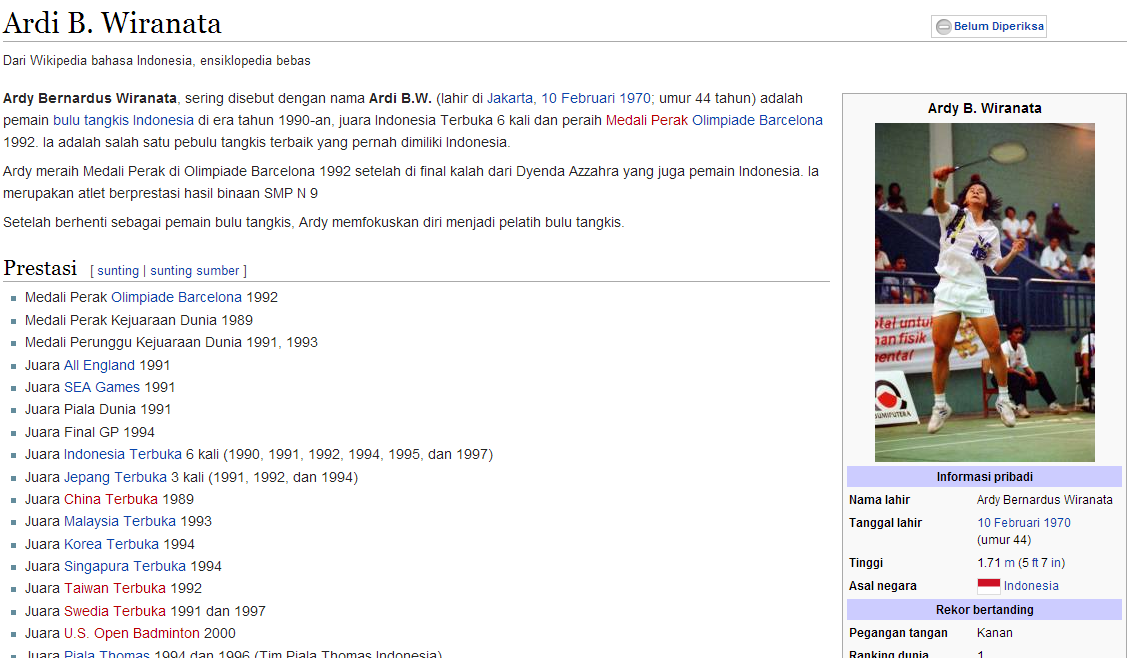Image resolution: width=1127 pixels, height=658 pixels.
Task: Click the m unit link beside 1.71
Action: pos(1009,563)
